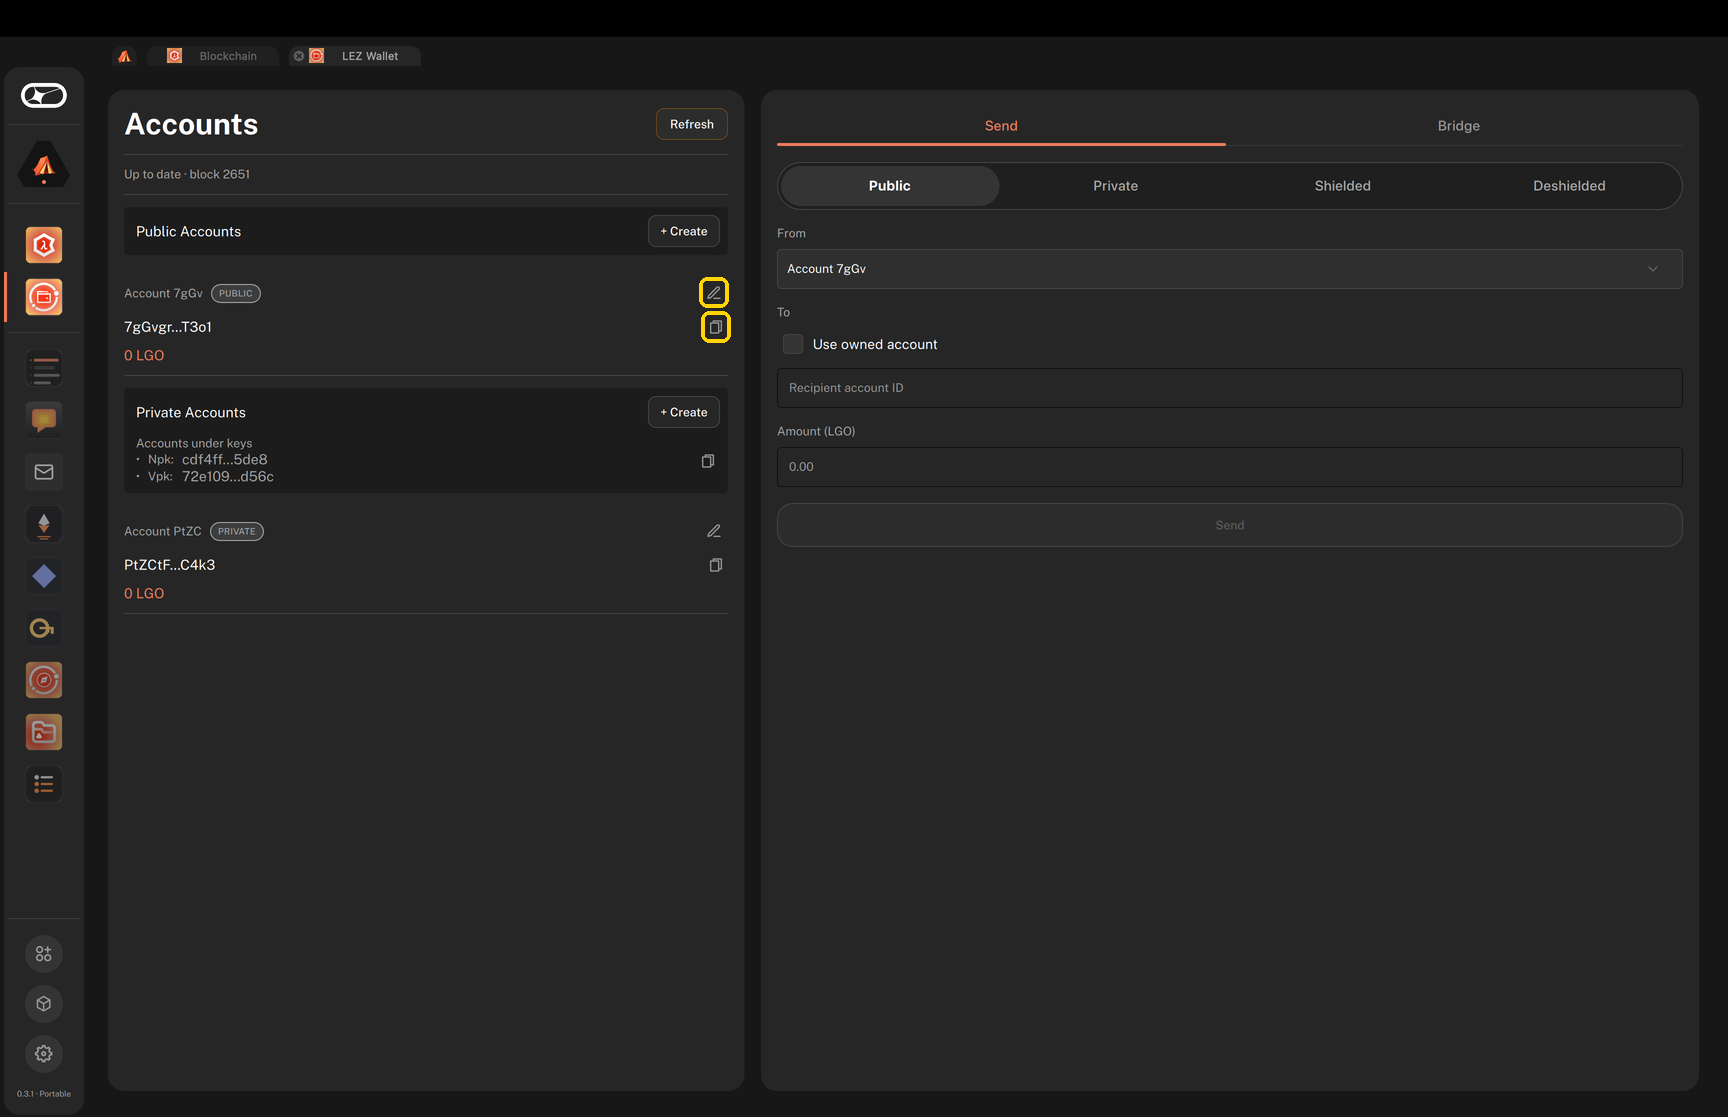1728x1117 pixels.
Task: Open the LEZ Wallet app in sidebar
Action: (x=44, y=297)
